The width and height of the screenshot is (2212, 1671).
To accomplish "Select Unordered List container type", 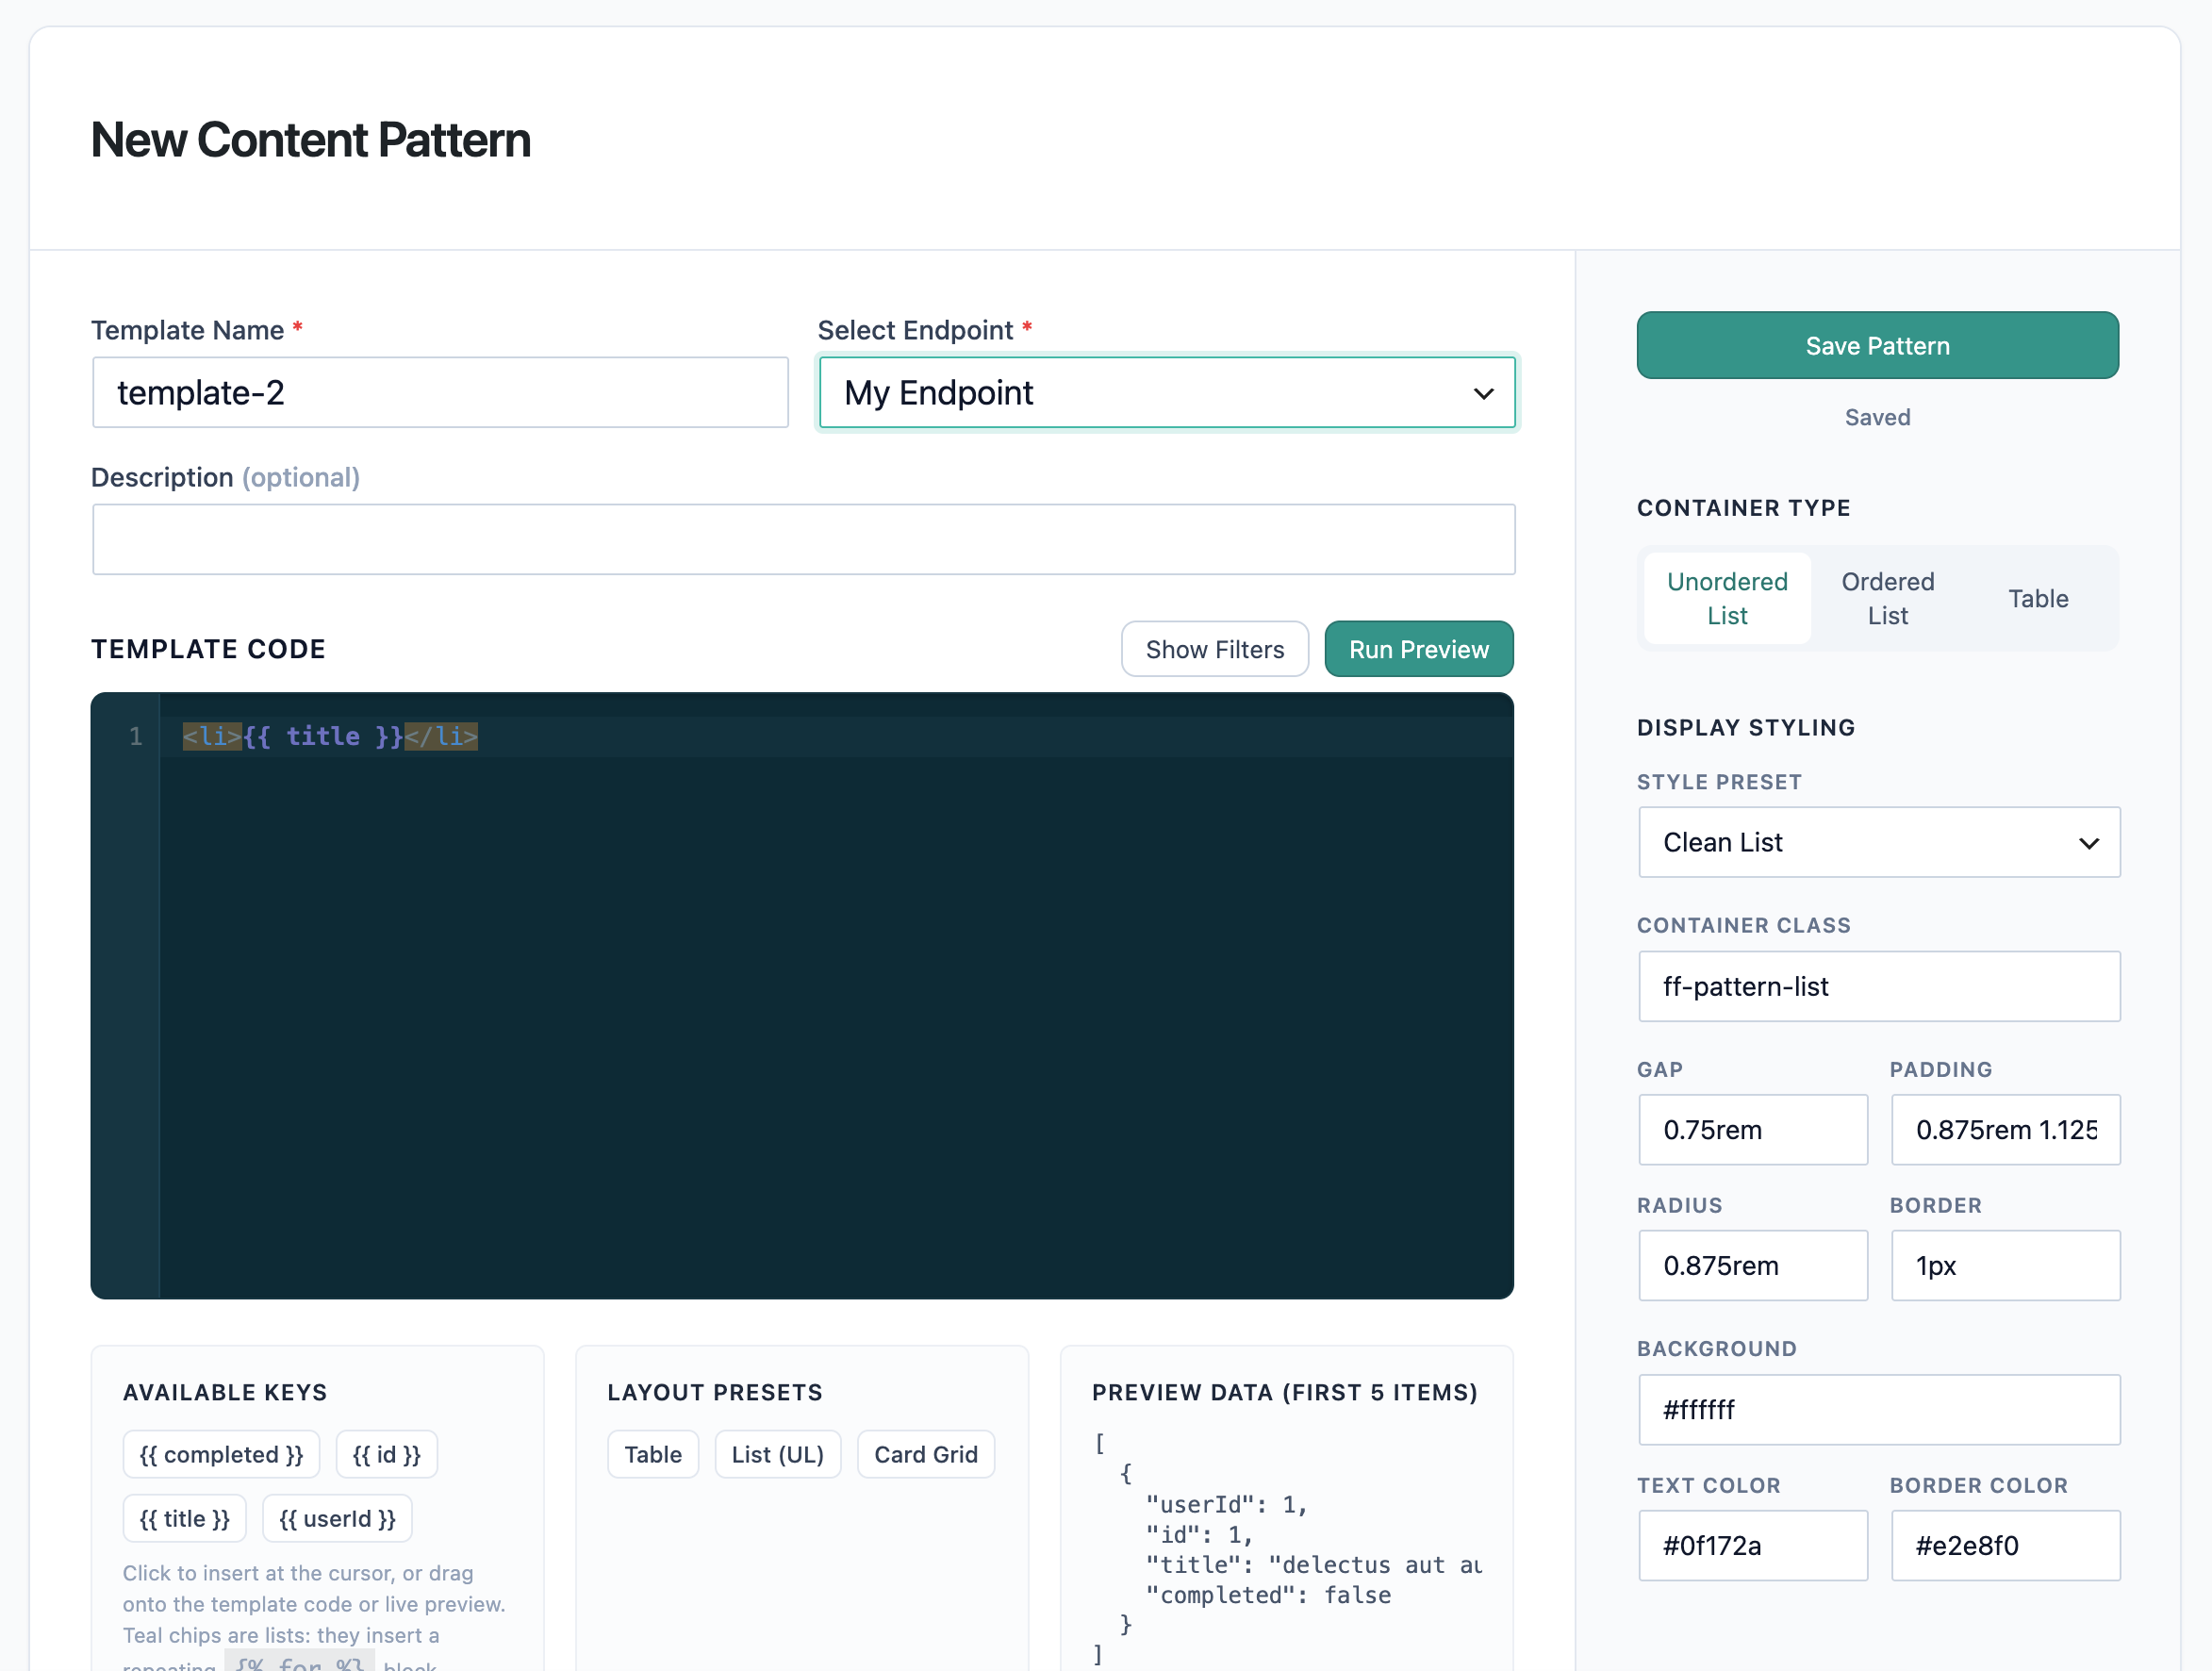I will coord(1726,598).
